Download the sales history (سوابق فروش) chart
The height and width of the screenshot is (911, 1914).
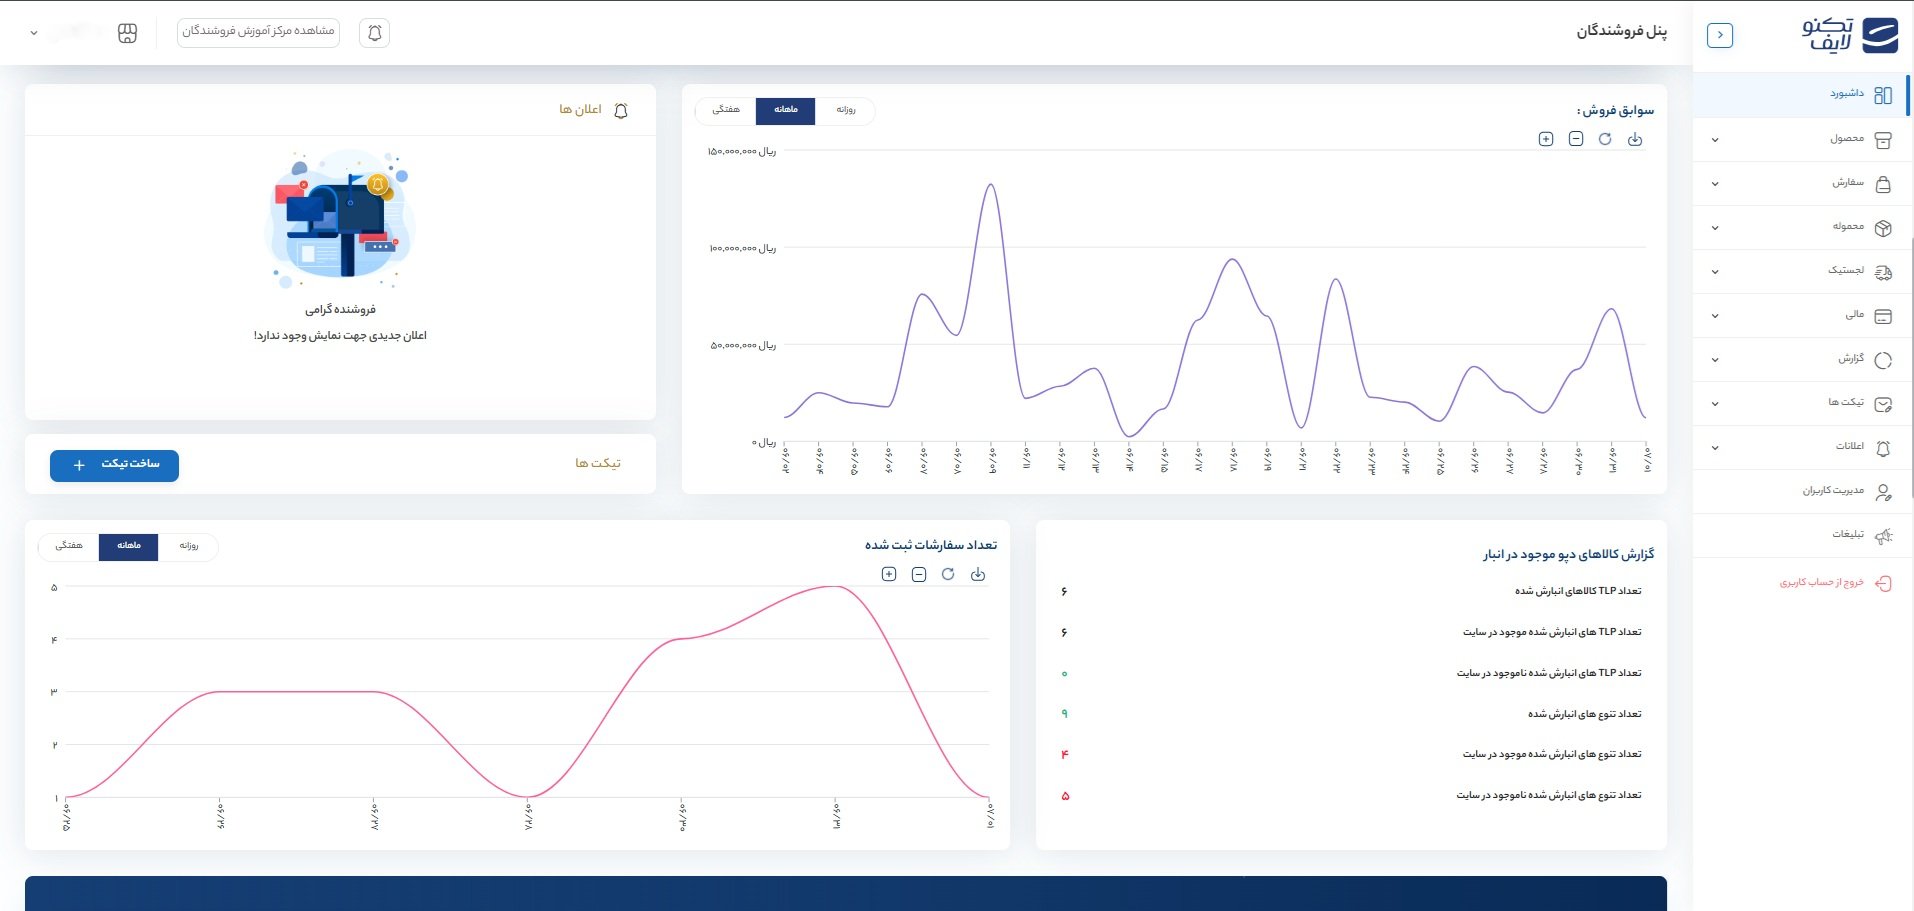[x=1635, y=139]
